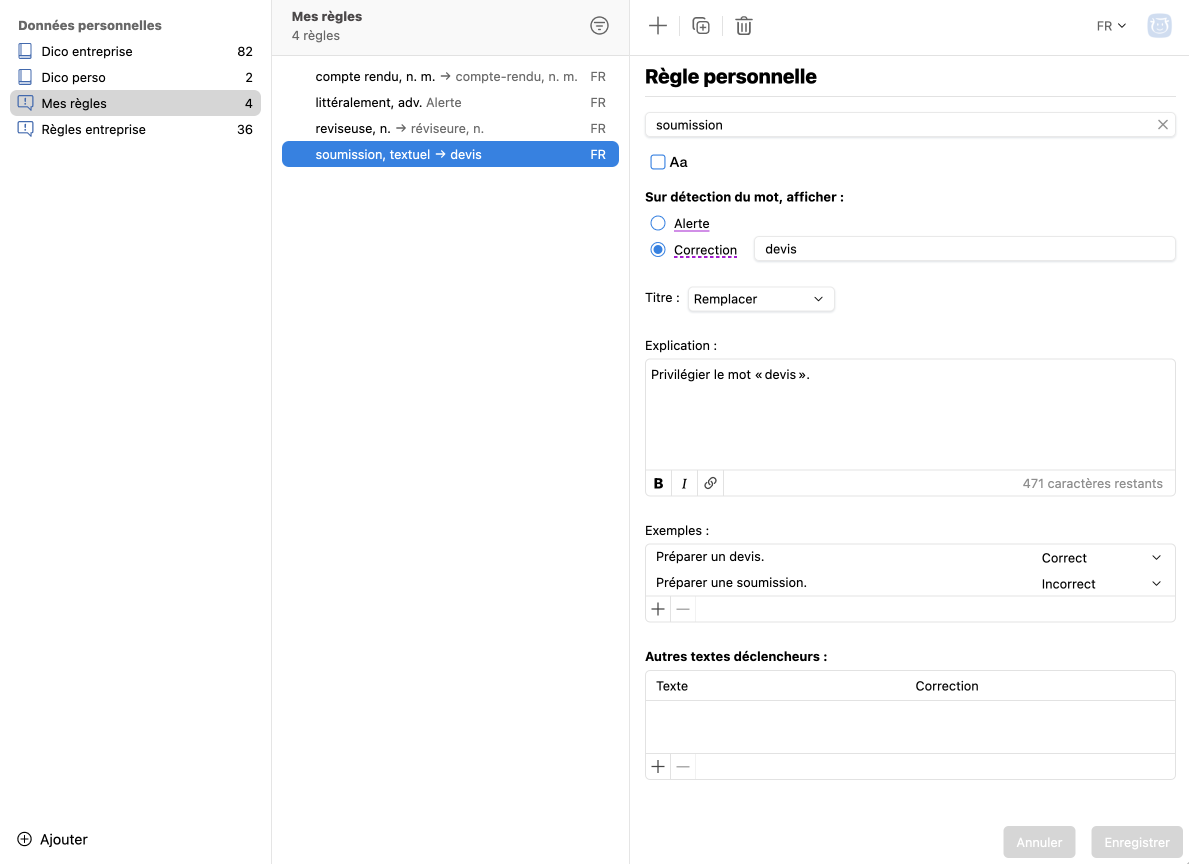Open Dico entreprise in sidebar

(87, 52)
